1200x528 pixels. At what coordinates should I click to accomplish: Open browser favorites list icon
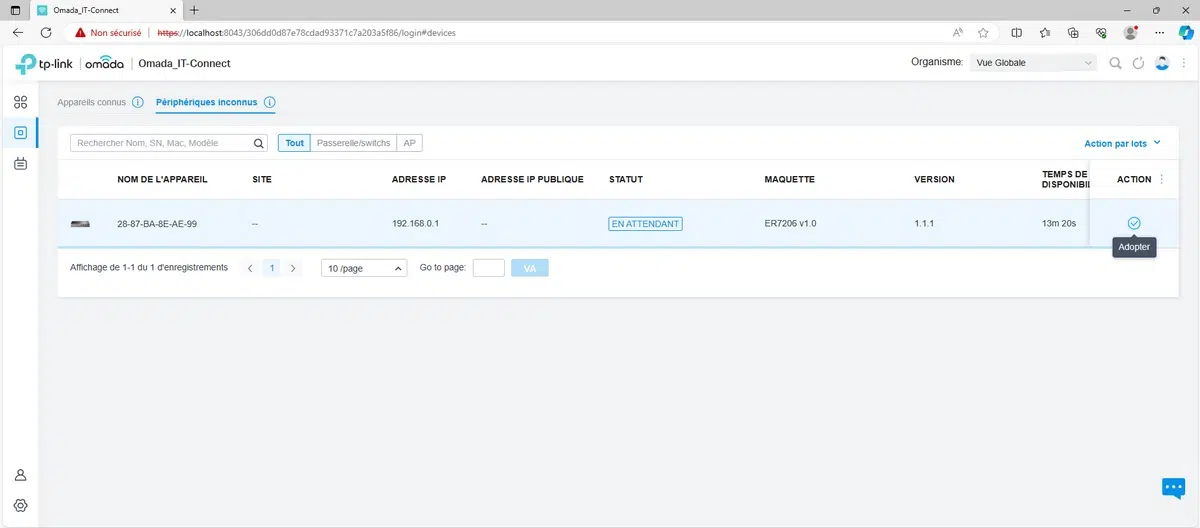[1044, 32]
